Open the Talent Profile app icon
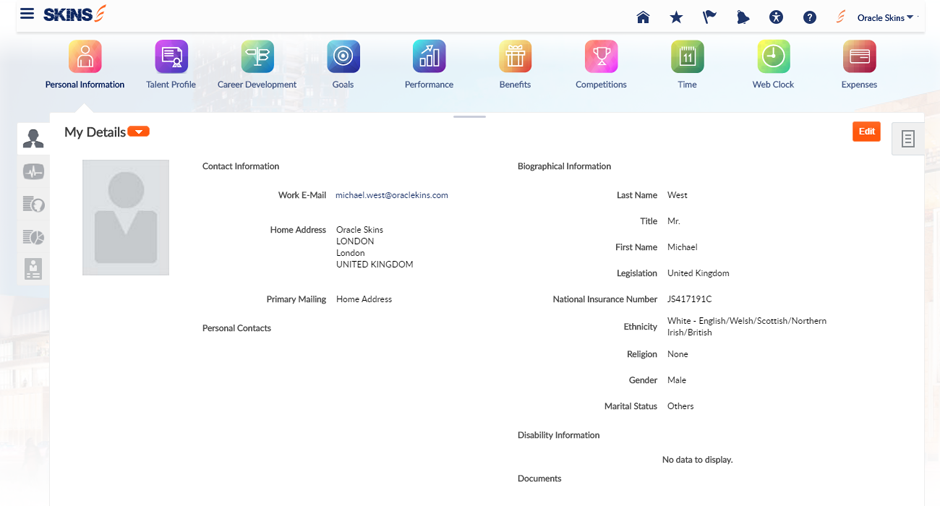This screenshot has width=940, height=506. click(171, 58)
